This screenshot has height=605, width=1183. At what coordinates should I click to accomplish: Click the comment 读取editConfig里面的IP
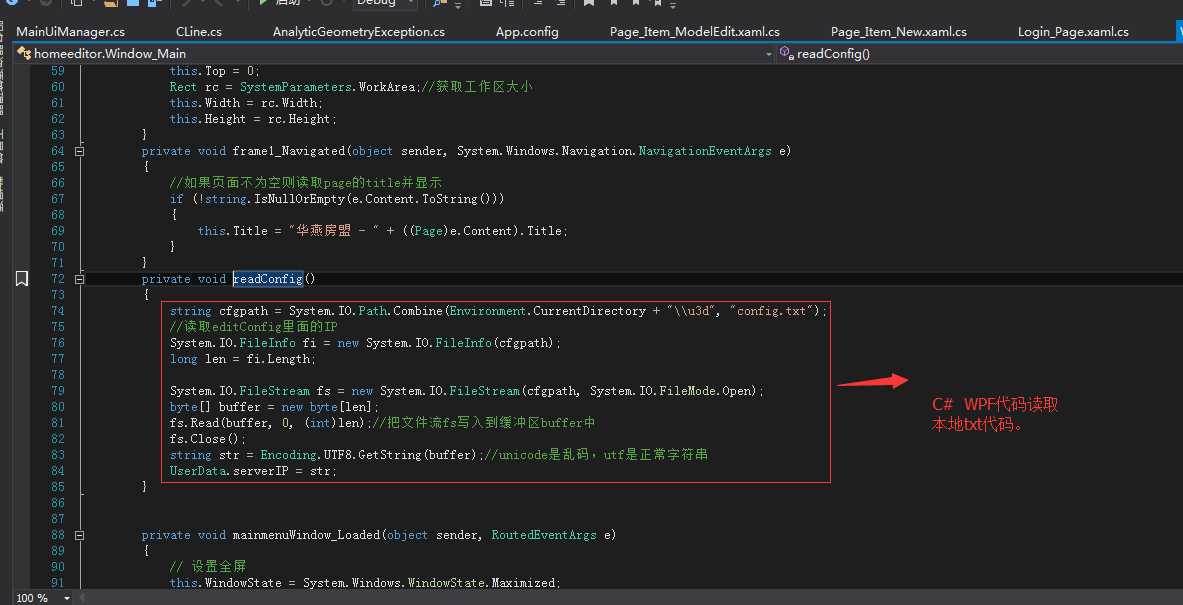pos(254,327)
